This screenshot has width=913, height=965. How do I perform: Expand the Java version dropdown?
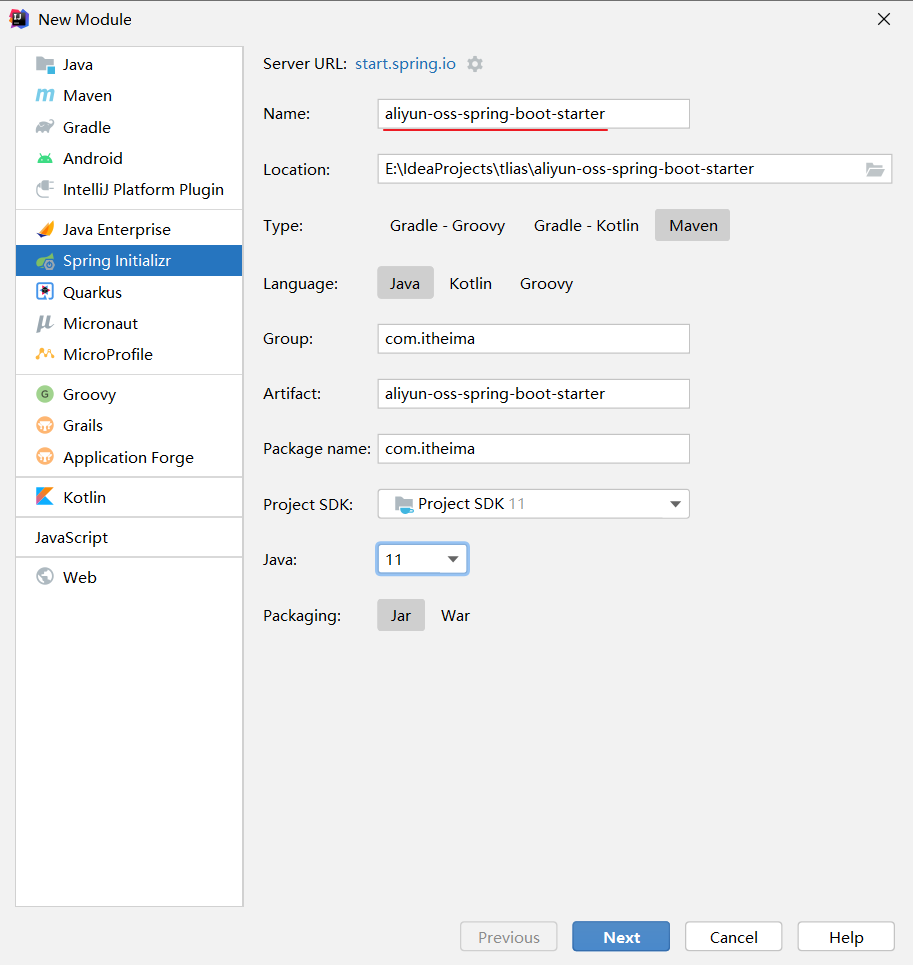[x=453, y=559]
